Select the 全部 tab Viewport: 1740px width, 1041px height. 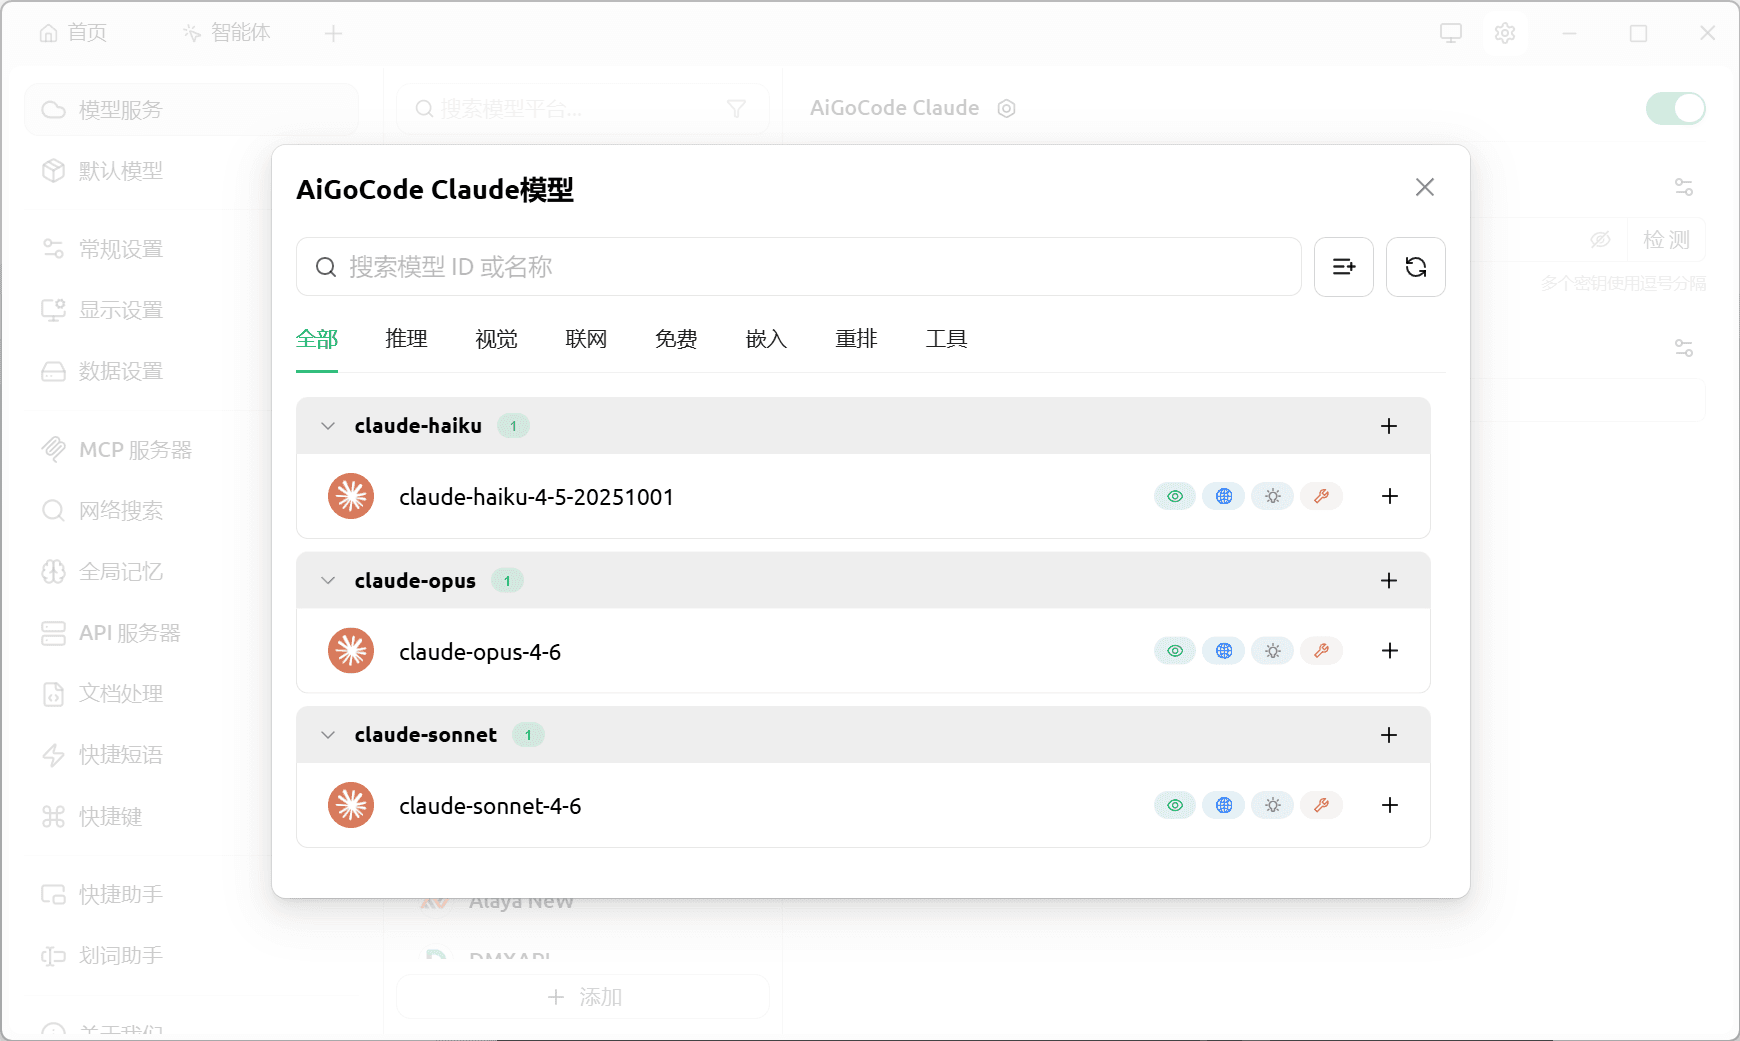click(x=317, y=339)
